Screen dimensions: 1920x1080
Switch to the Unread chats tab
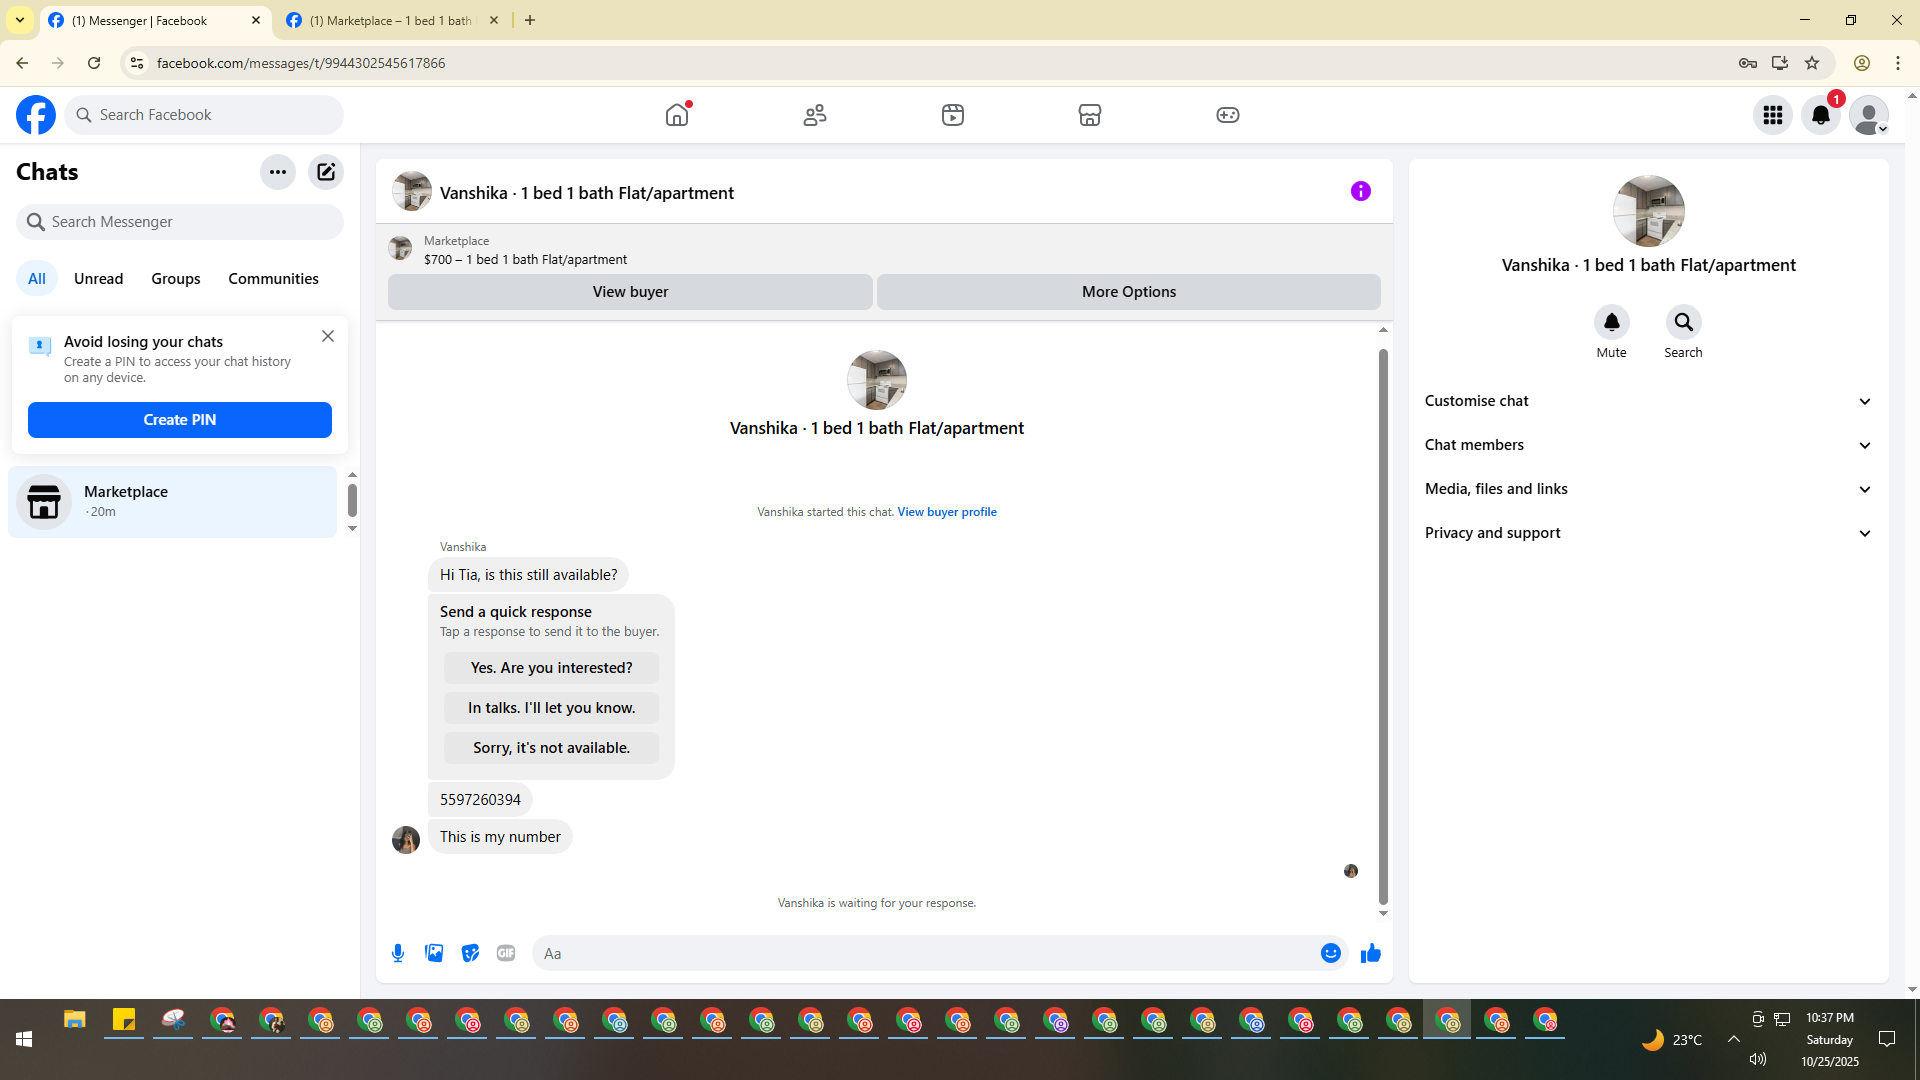(x=98, y=279)
